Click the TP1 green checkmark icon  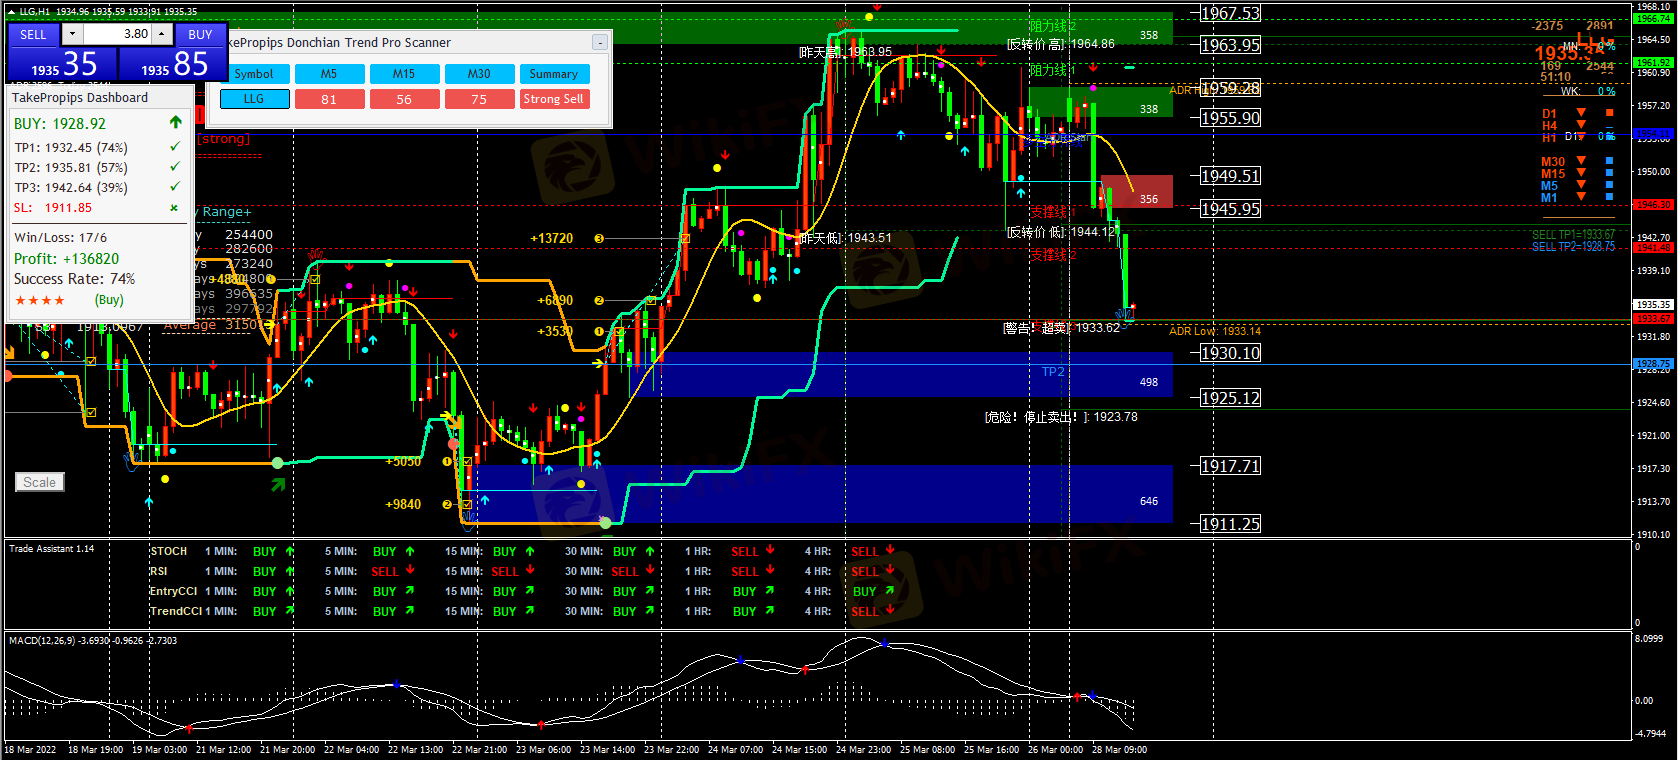175,147
